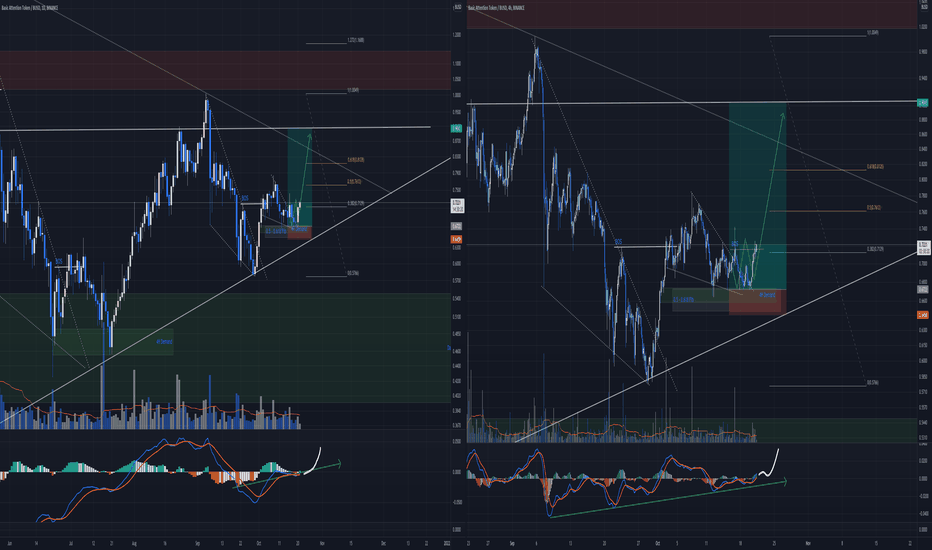Click the BUSD currency label atop 1D price axis
This screenshot has width=932, height=550.
[457, 8]
